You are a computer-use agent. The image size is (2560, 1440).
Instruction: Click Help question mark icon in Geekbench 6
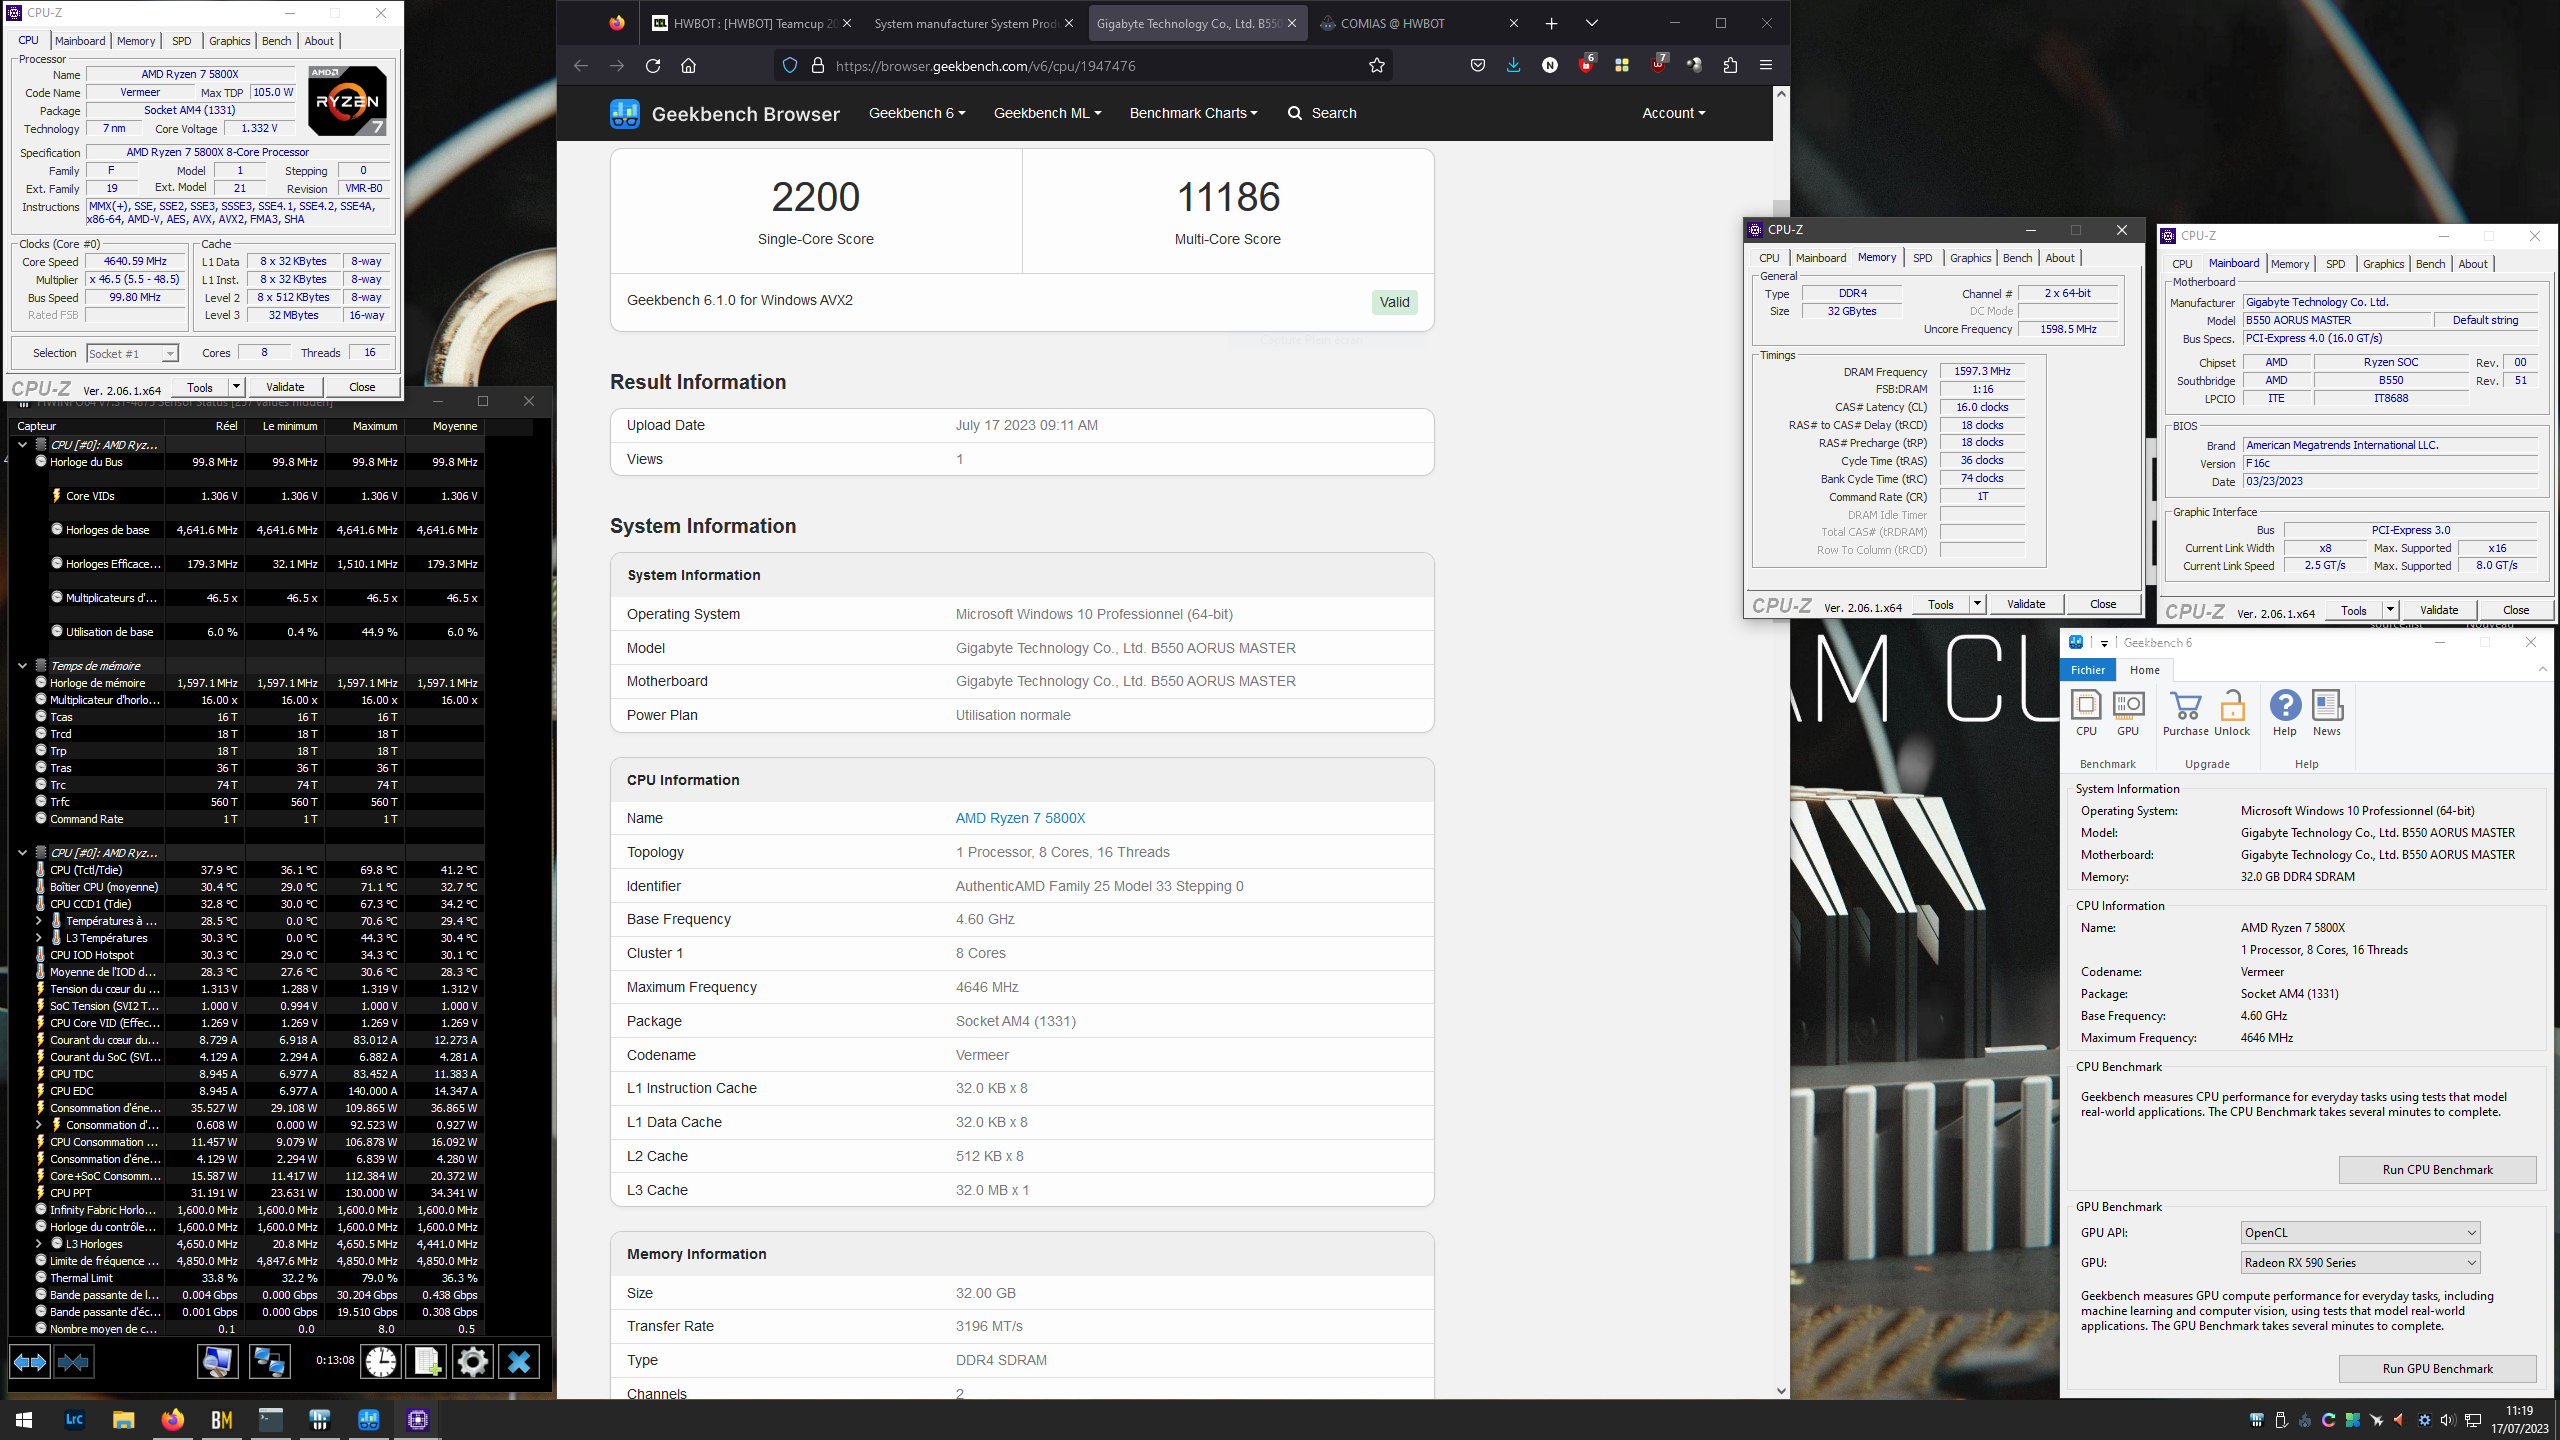2285,713
